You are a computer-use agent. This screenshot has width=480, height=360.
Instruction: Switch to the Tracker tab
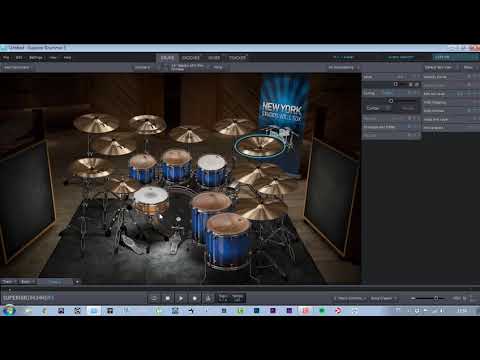click(x=237, y=58)
